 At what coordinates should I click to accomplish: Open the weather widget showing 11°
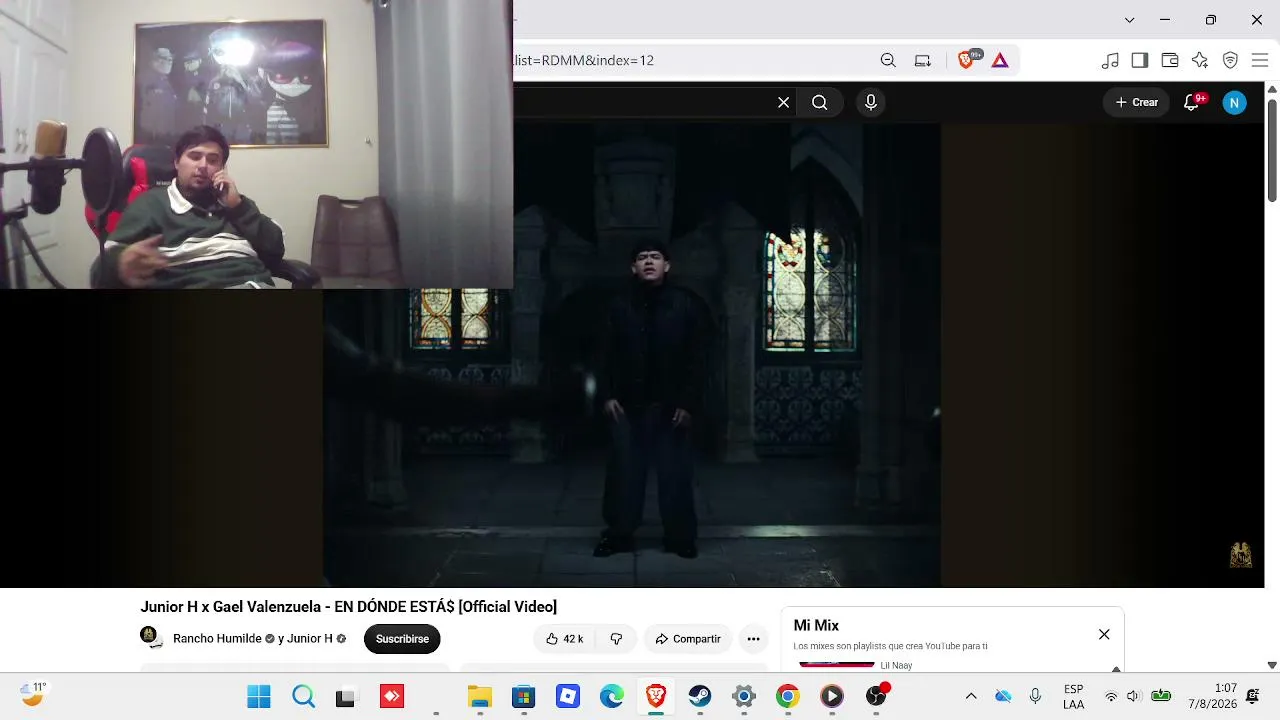point(34,694)
